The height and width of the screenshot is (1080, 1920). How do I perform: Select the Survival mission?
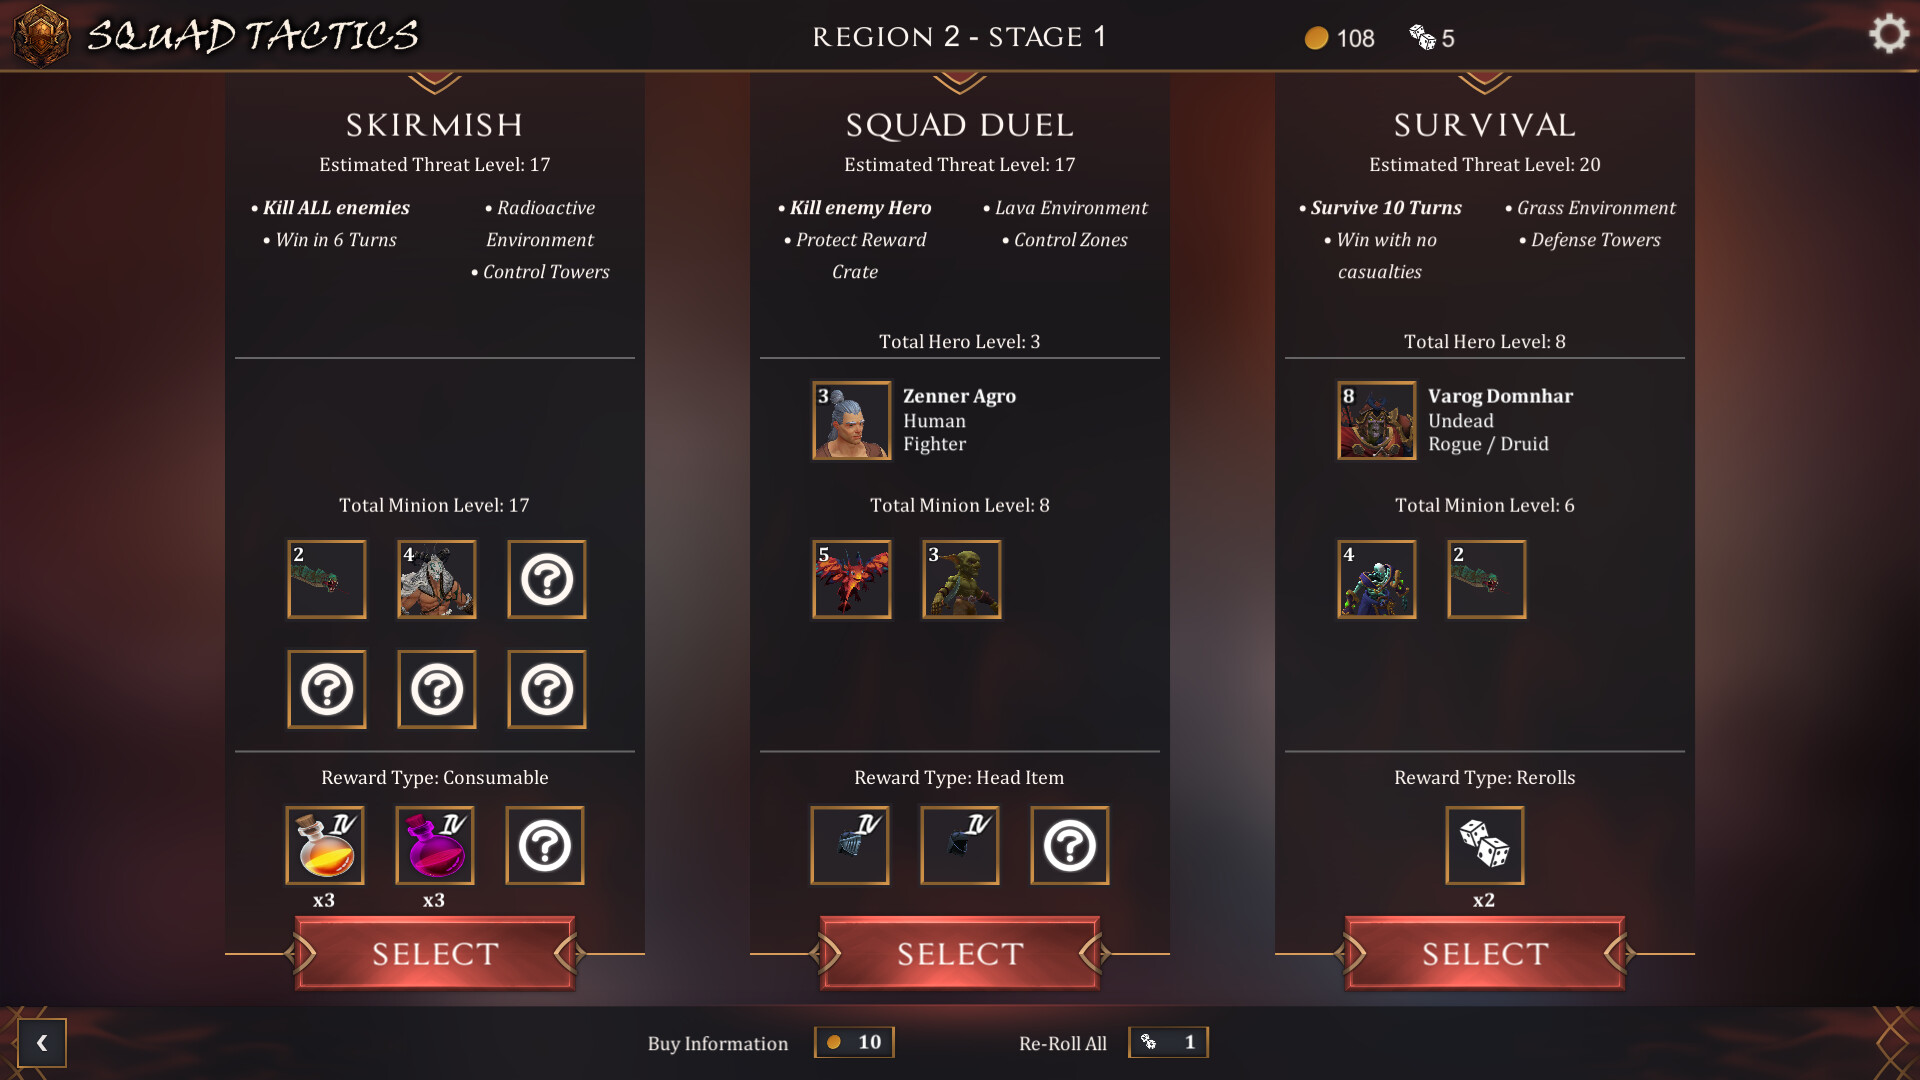1485,954
